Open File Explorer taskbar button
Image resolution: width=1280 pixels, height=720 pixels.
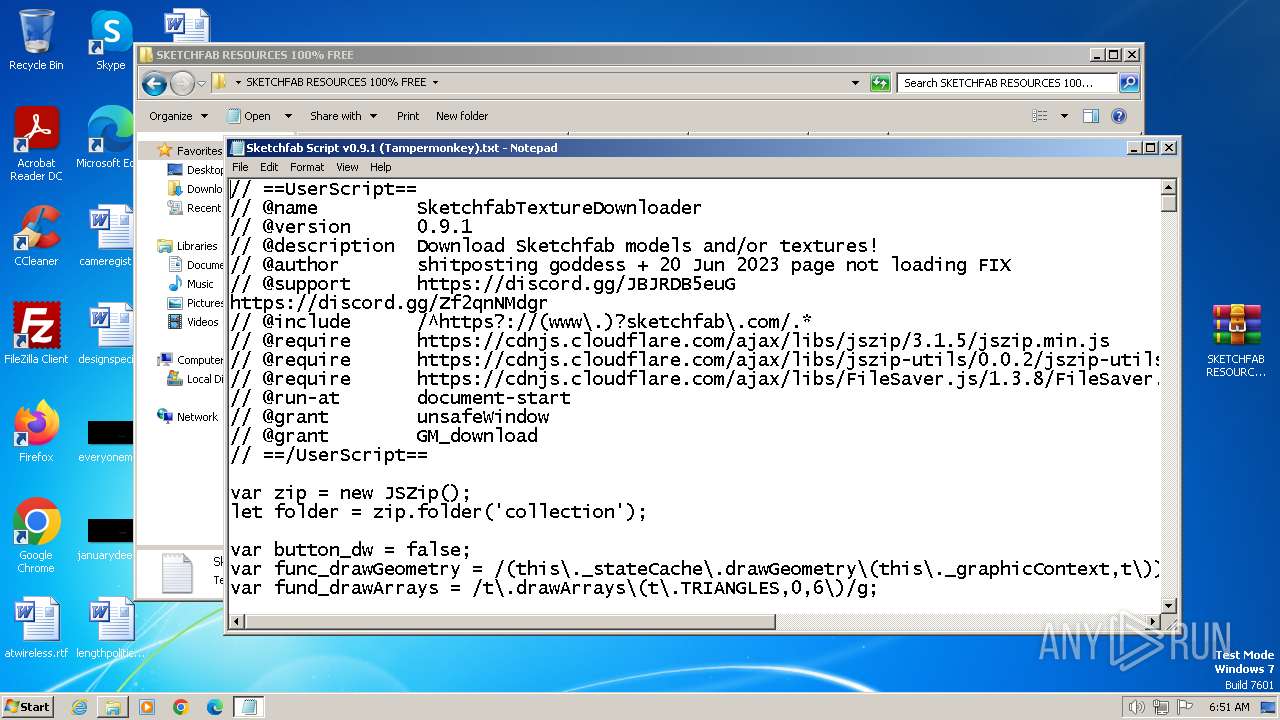click(x=113, y=707)
